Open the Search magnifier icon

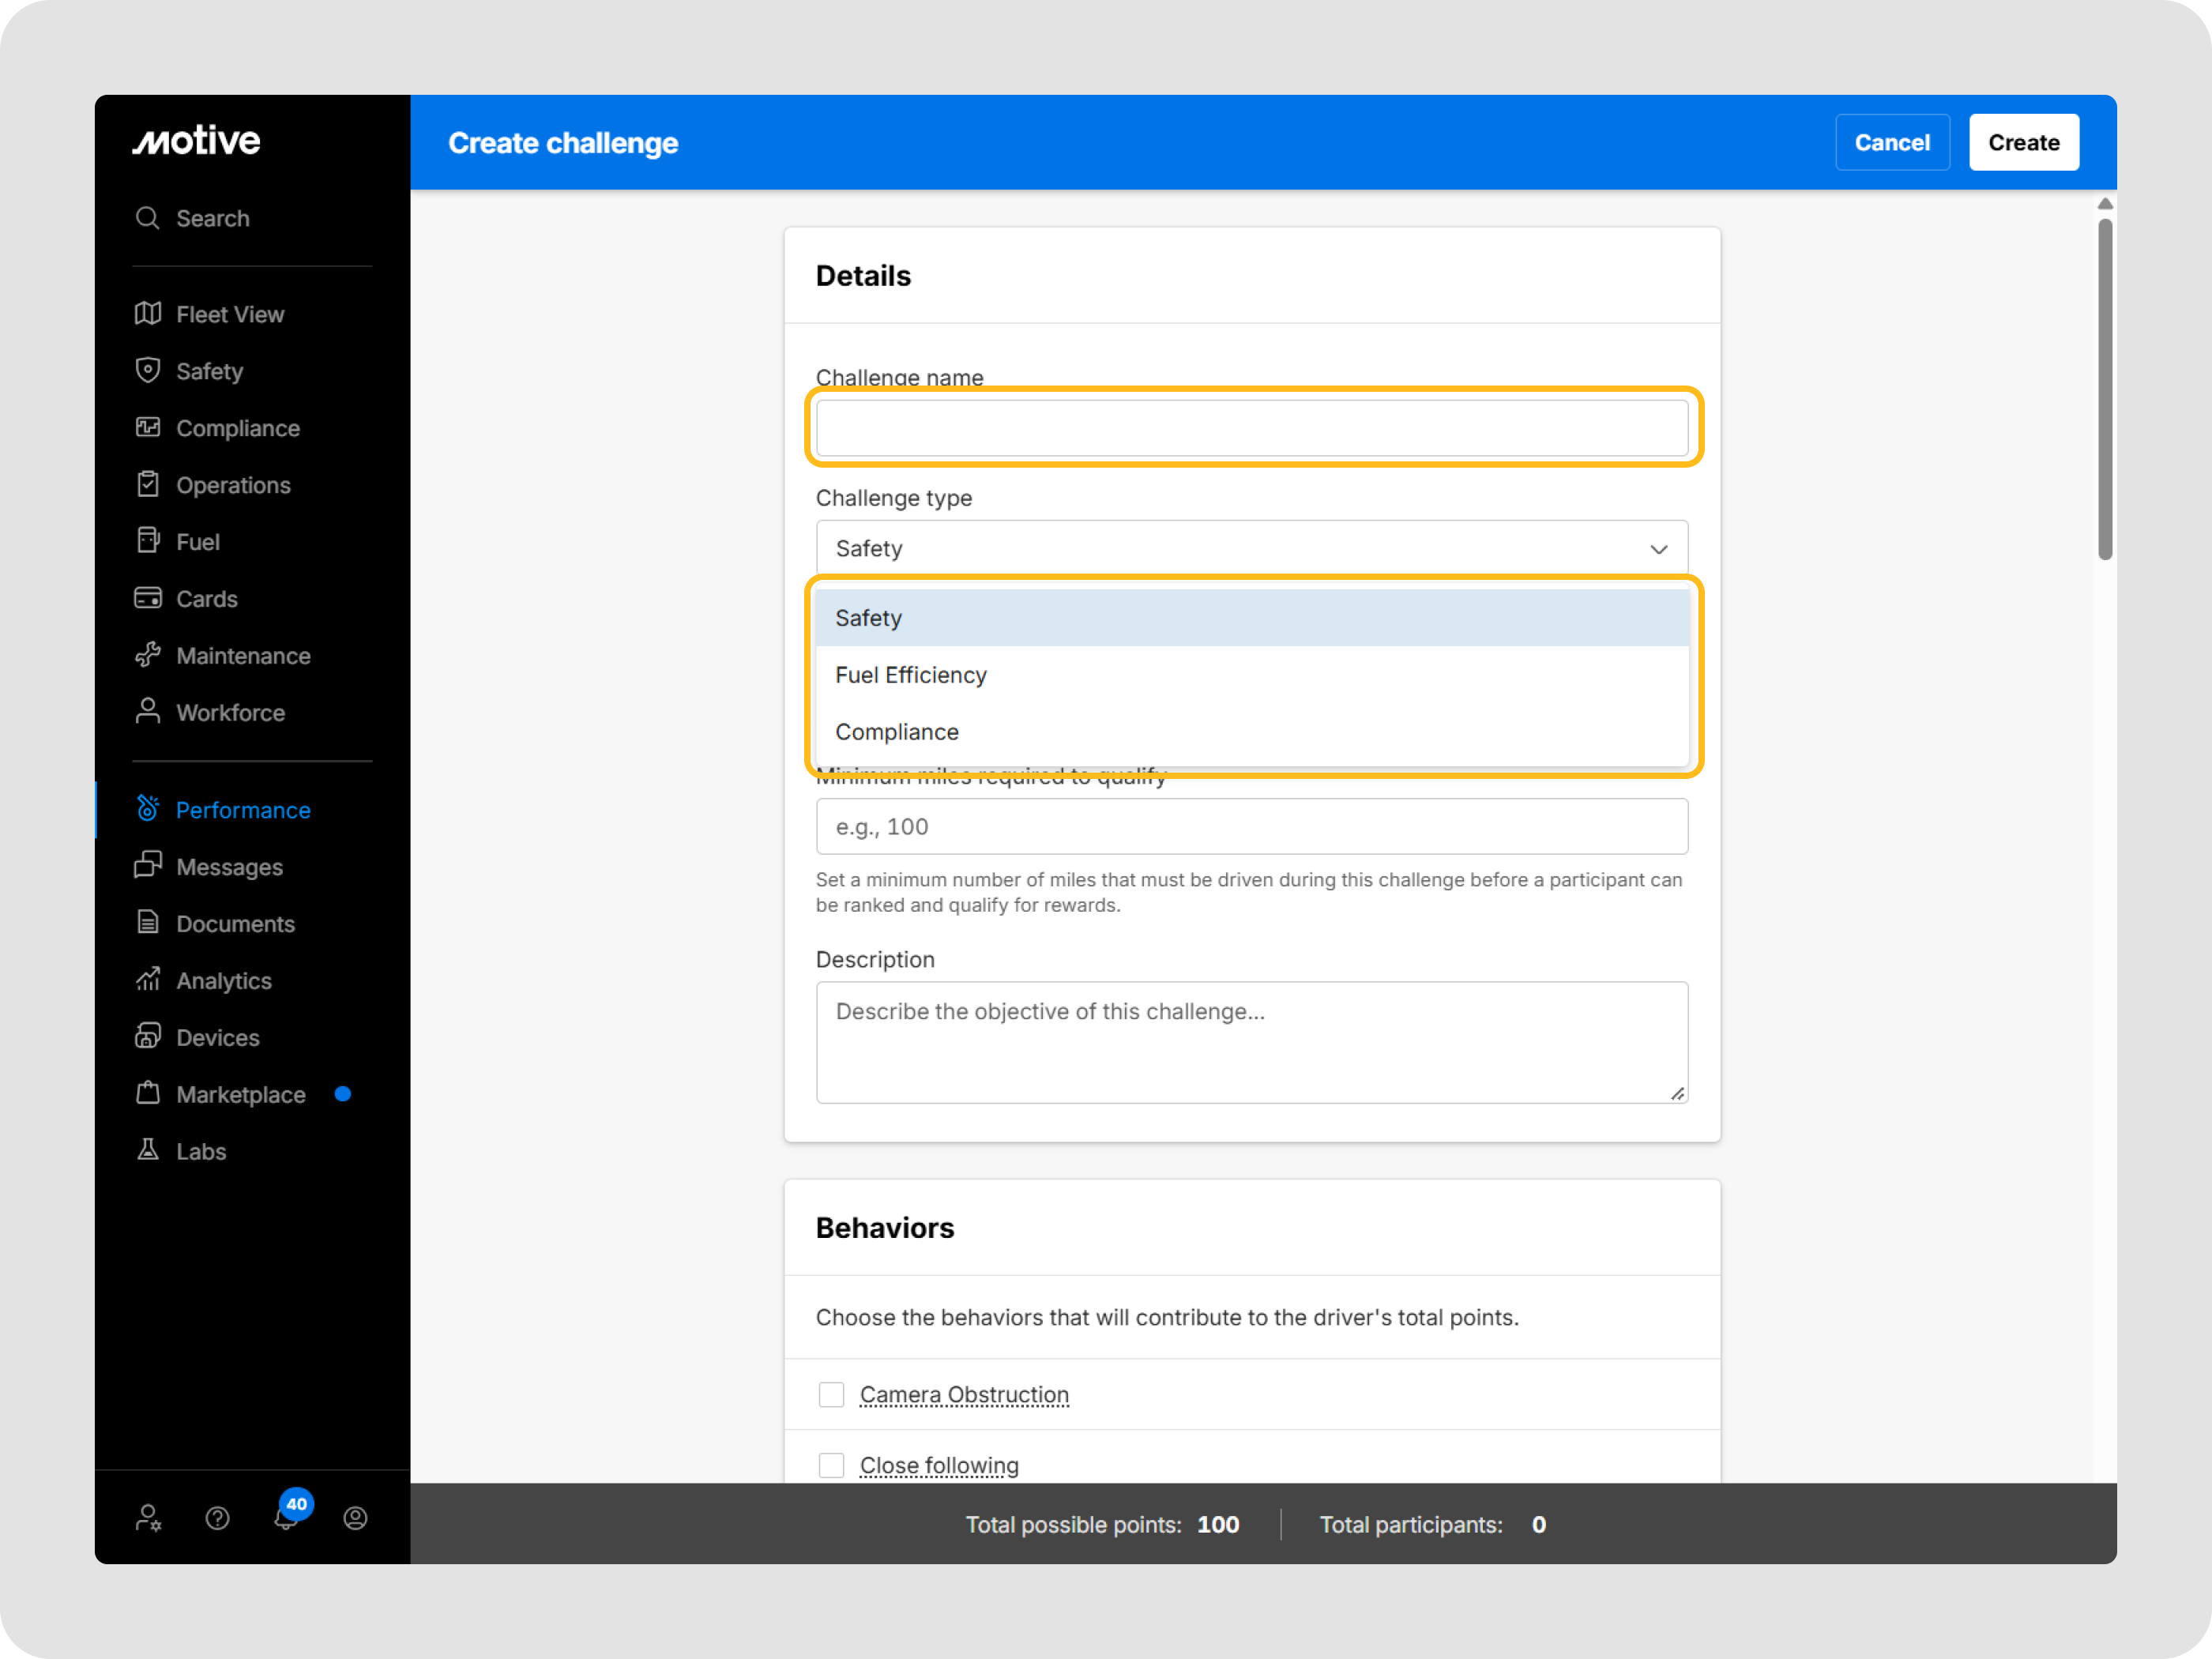[x=148, y=218]
